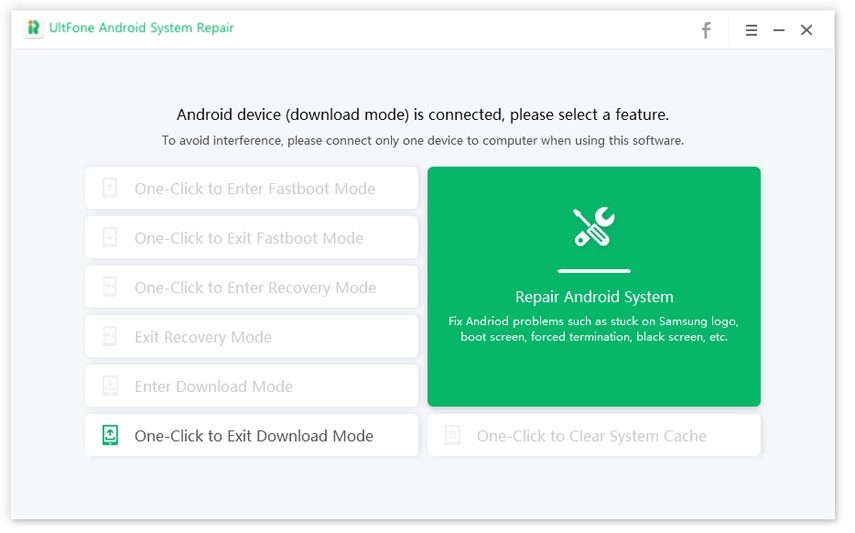Click the Enter Download Mode option
855x533 pixels.
(213, 387)
